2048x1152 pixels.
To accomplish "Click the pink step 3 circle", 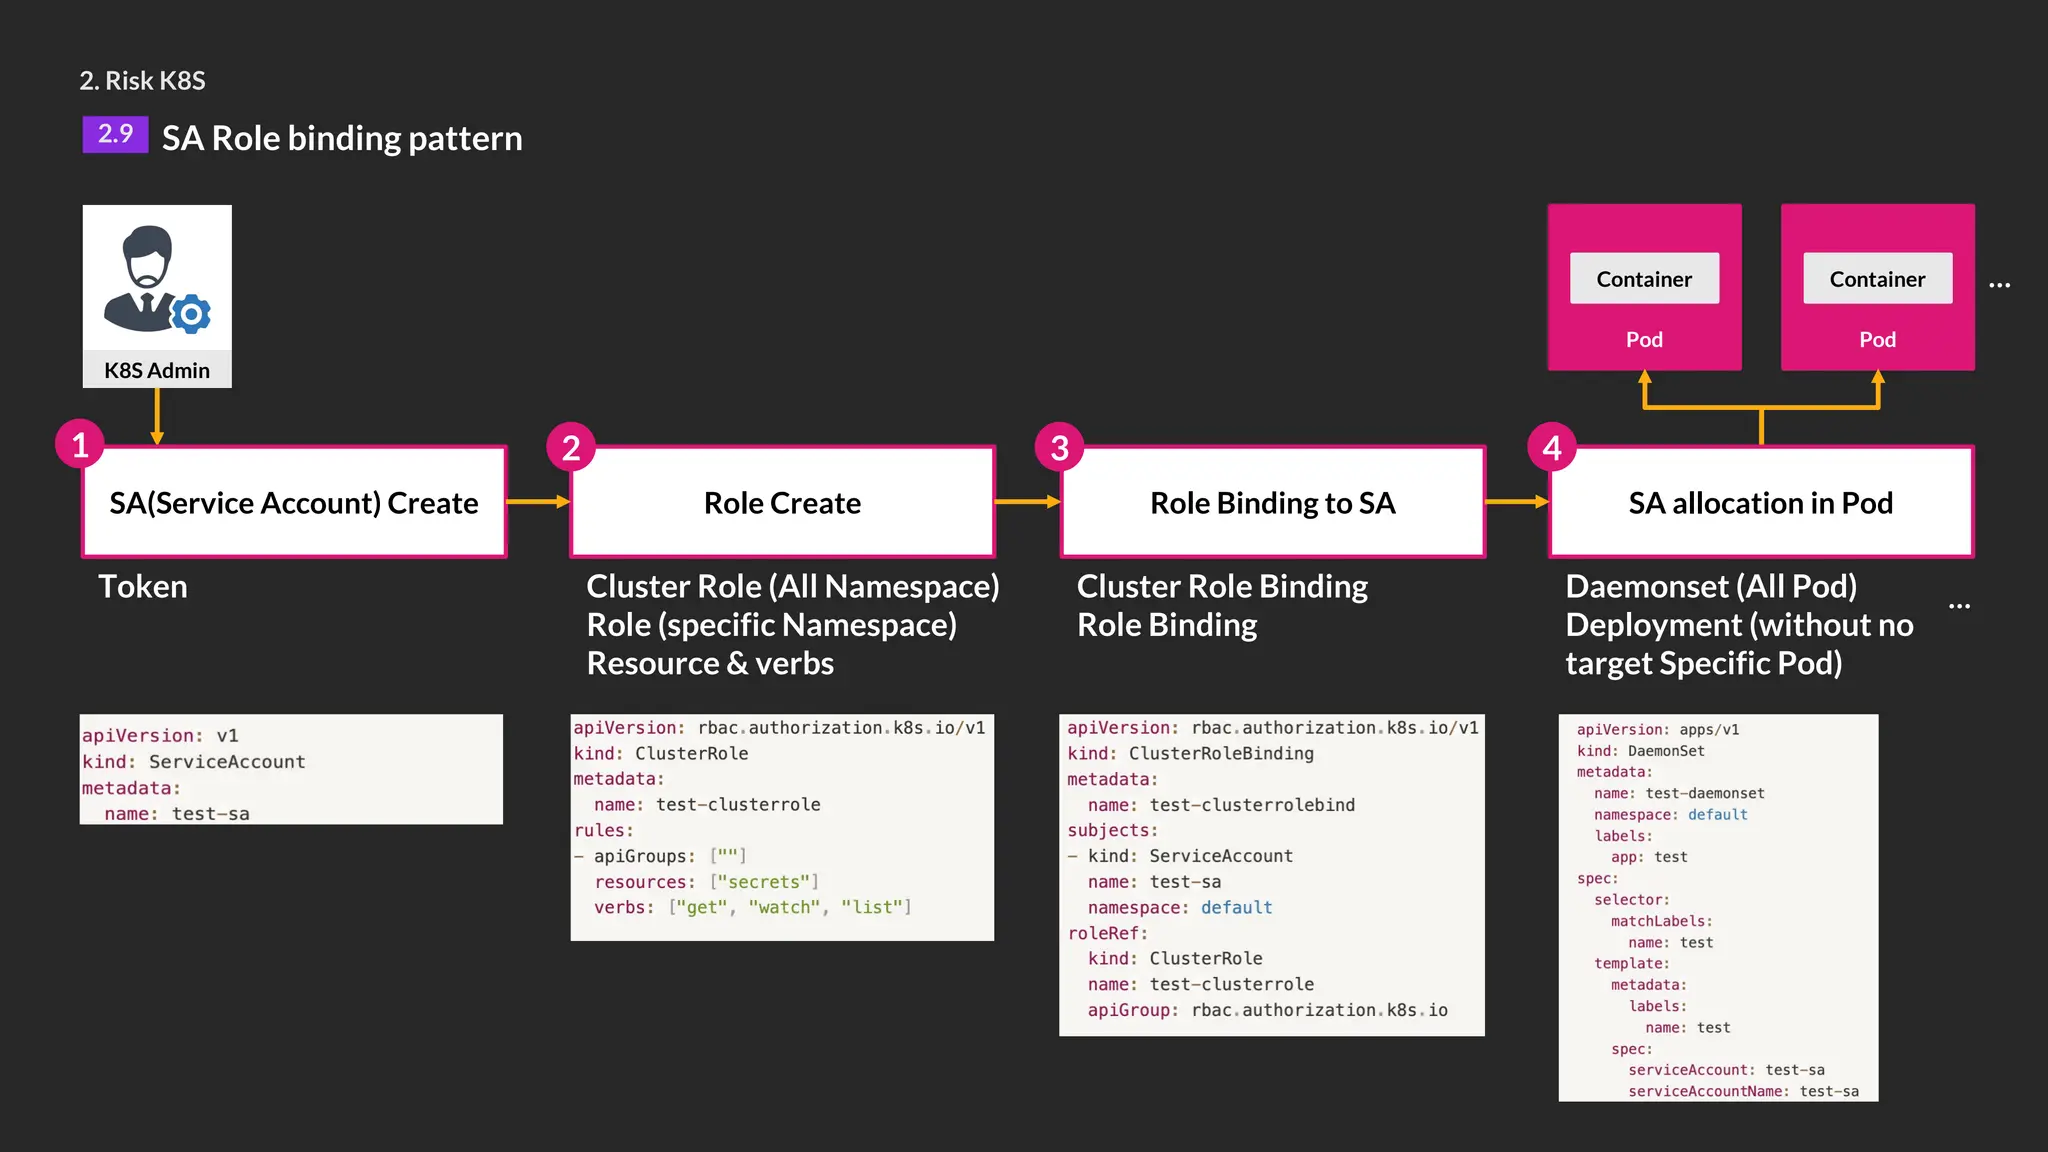I will point(1060,447).
